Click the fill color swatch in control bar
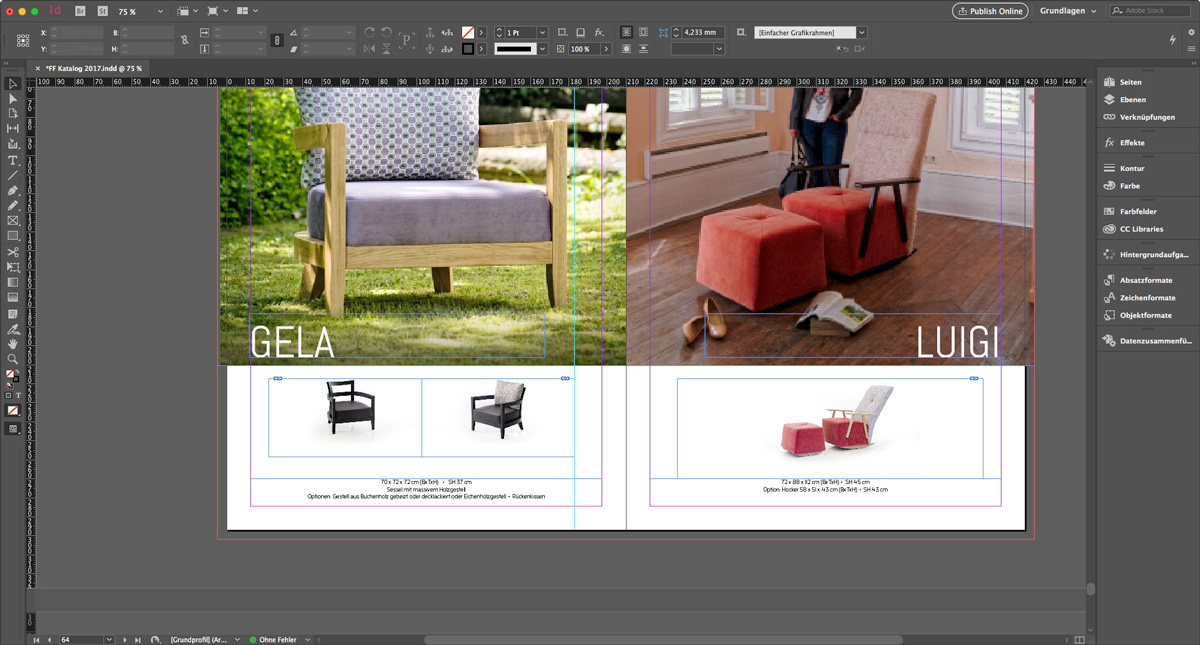 point(468,33)
